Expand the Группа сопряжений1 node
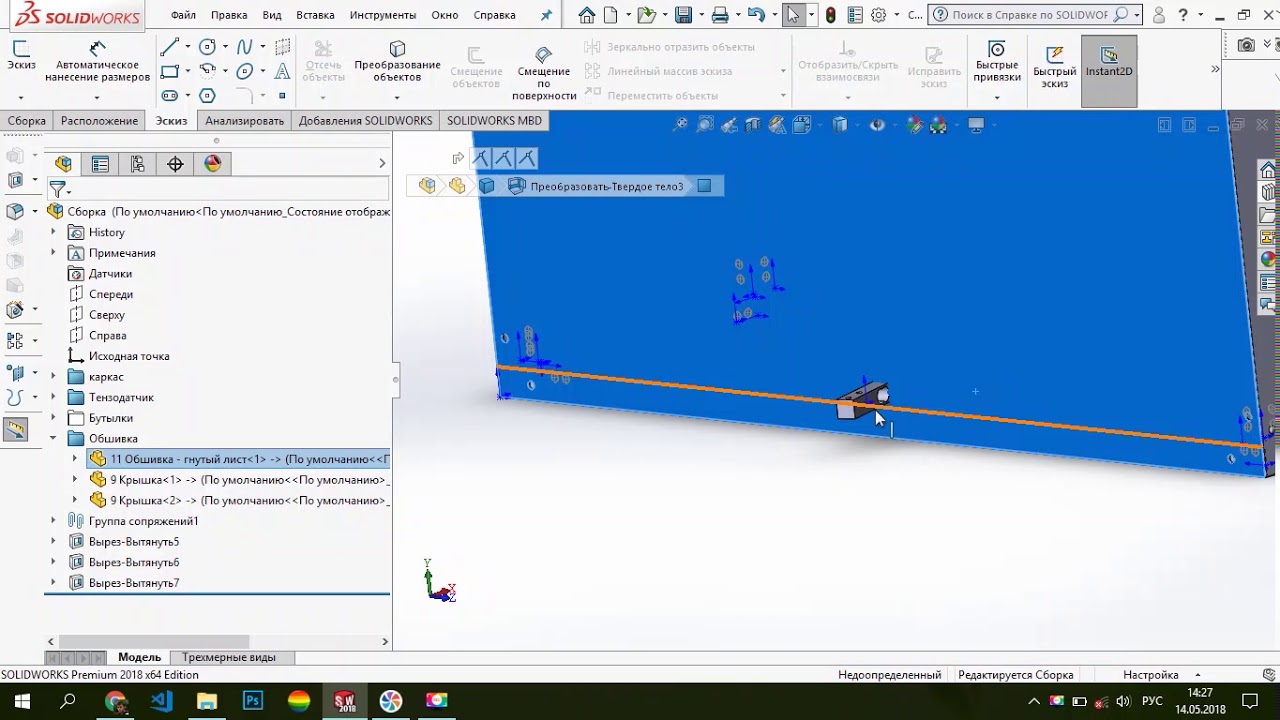 (x=53, y=521)
